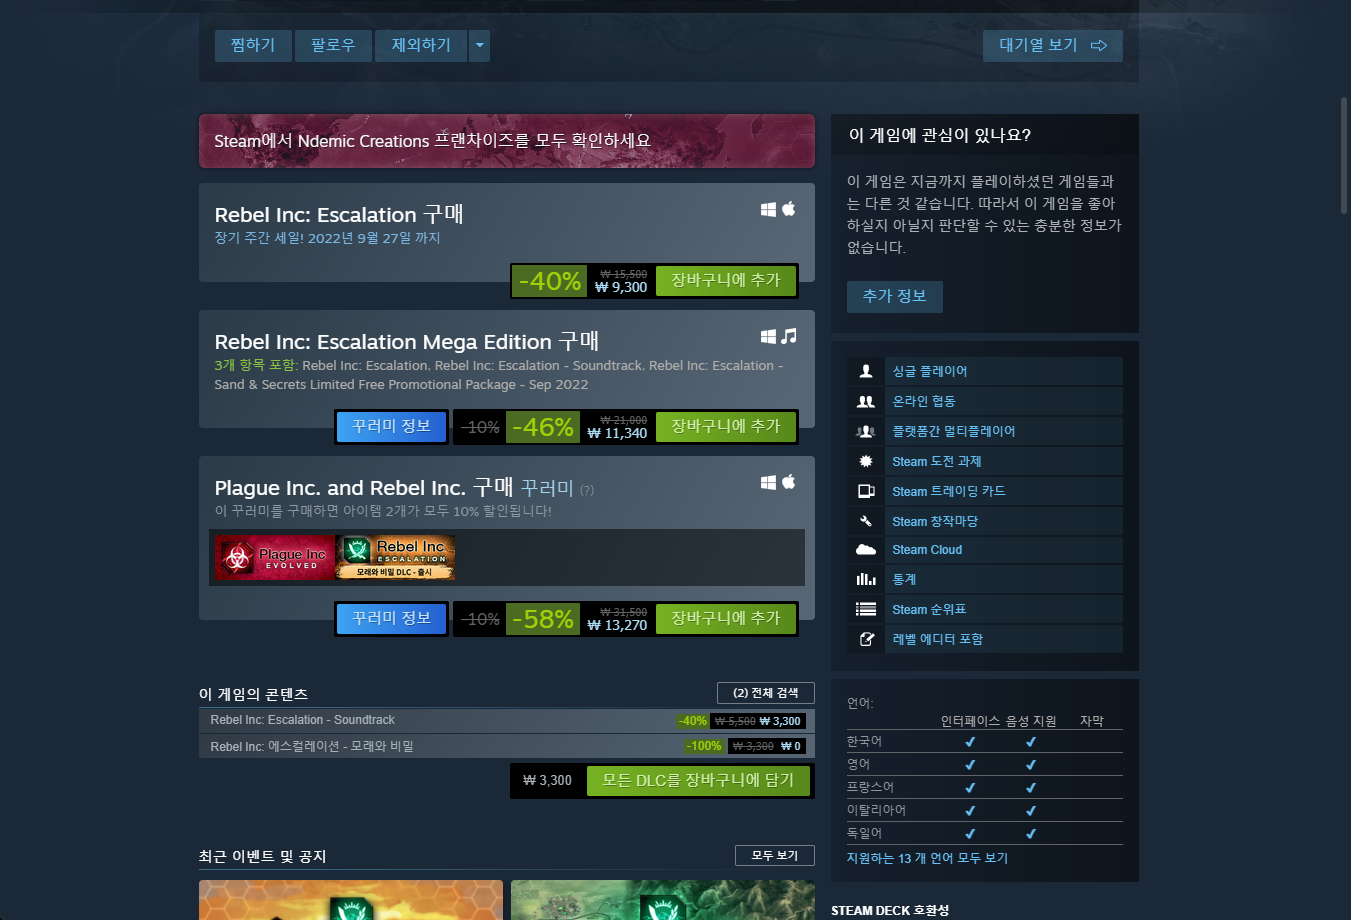Click the single-player person icon
Viewport: 1351px width, 920px height.
[x=866, y=371]
